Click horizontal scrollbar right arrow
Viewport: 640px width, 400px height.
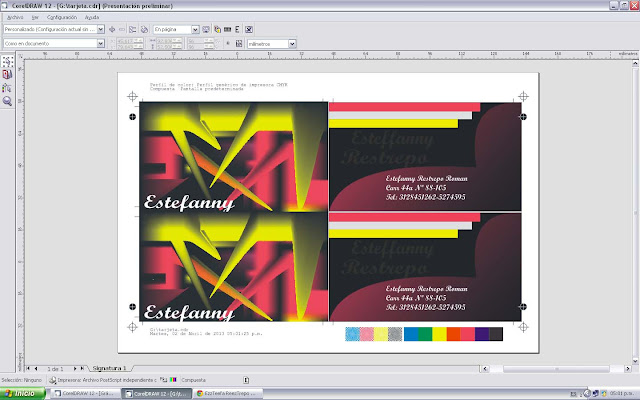pos(628,369)
